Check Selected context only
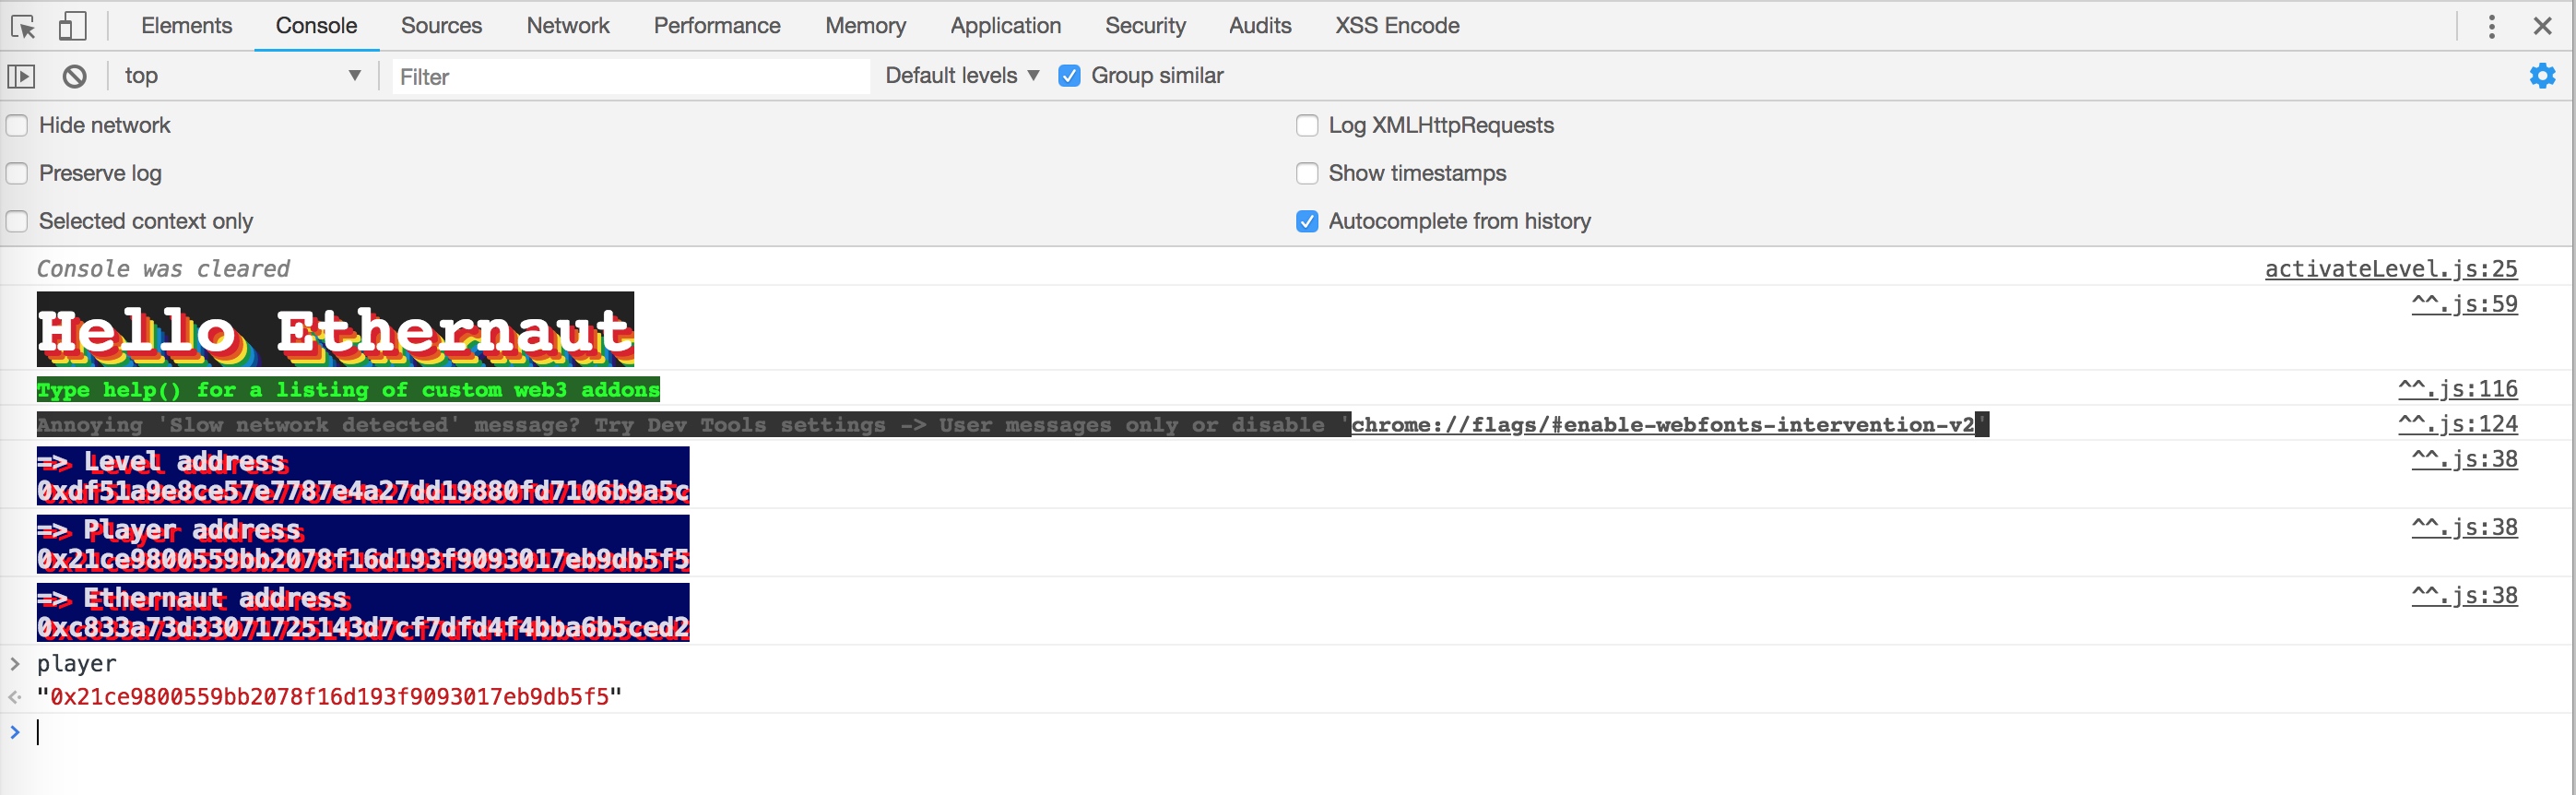The image size is (2576, 795). (x=17, y=222)
